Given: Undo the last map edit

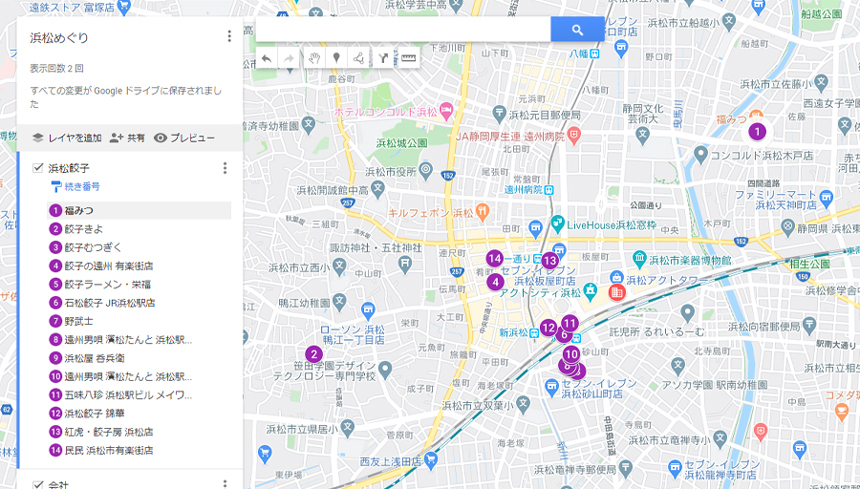Looking at the screenshot, I should pos(267,58).
